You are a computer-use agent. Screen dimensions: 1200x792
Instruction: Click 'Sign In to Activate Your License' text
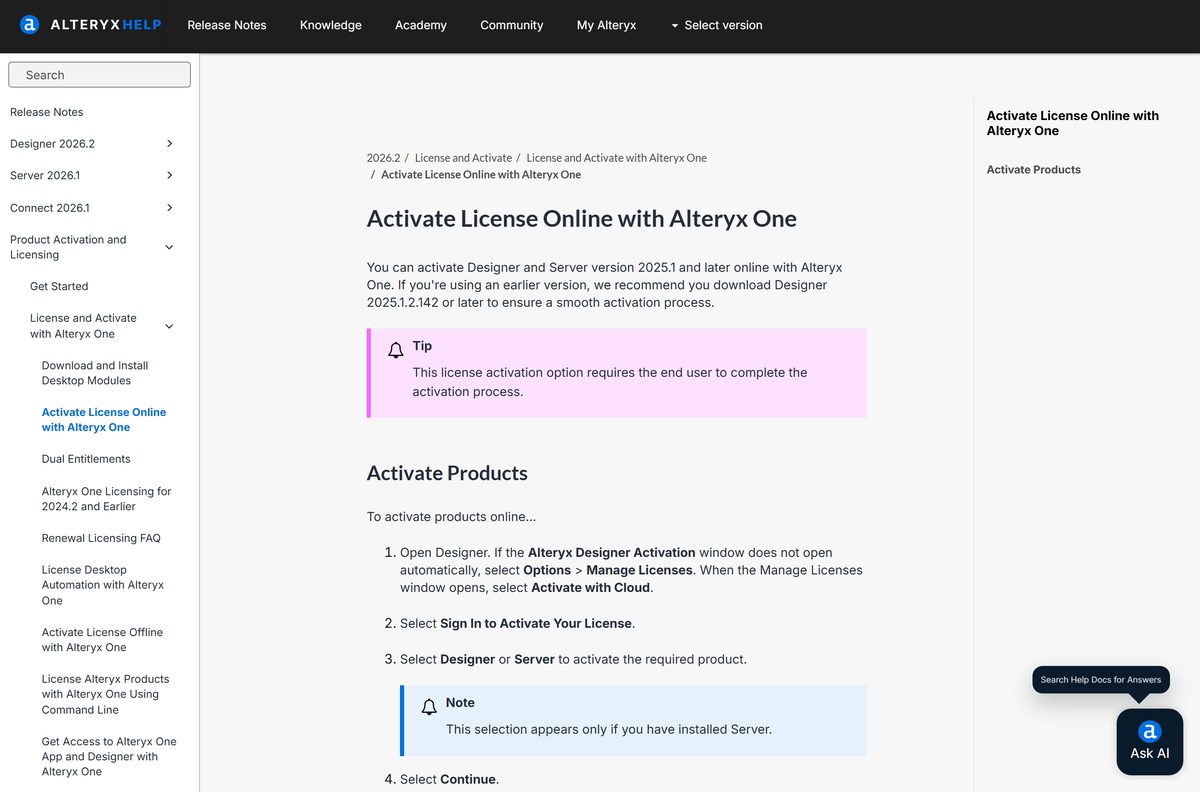pos(536,623)
